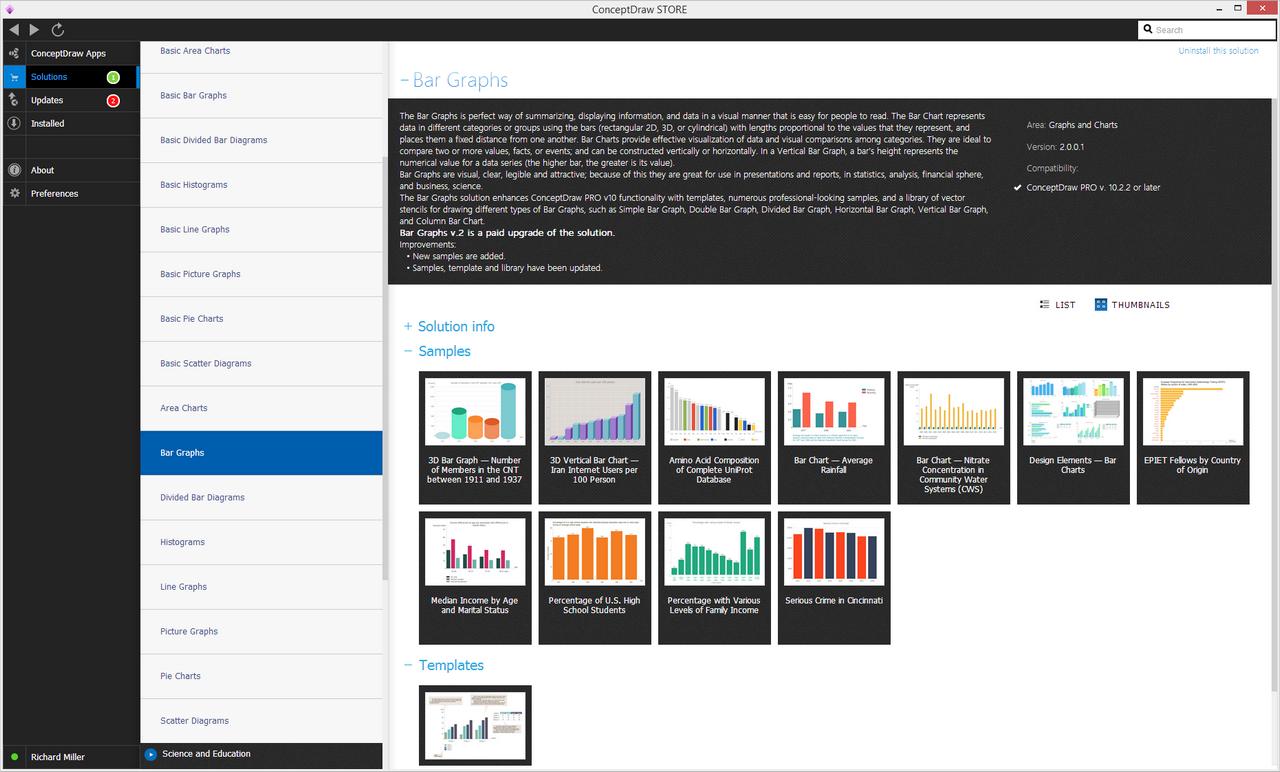Viewport: 1280px width, 772px height.
Task: Select Scatter Diagrams solution
Action: click(261, 721)
